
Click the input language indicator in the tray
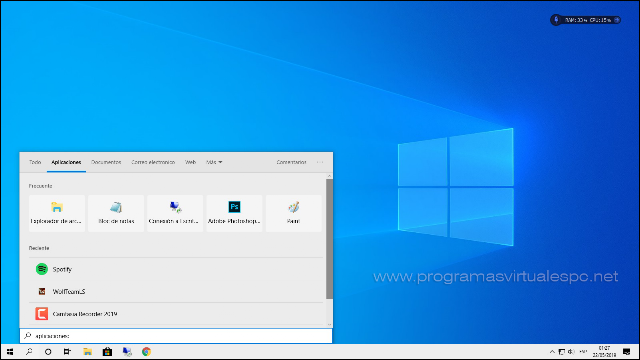(x=584, y=351)
